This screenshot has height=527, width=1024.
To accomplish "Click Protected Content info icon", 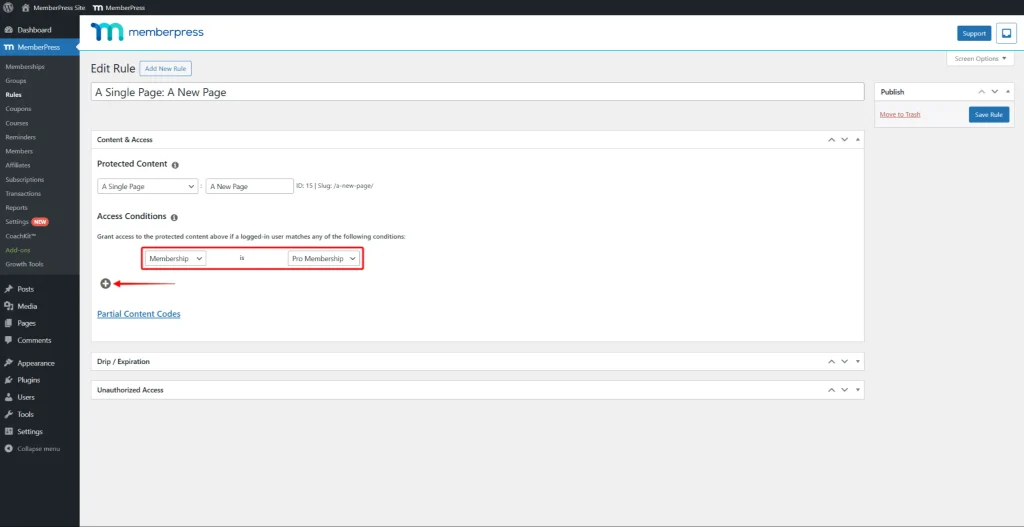I will tap(175, 165).
